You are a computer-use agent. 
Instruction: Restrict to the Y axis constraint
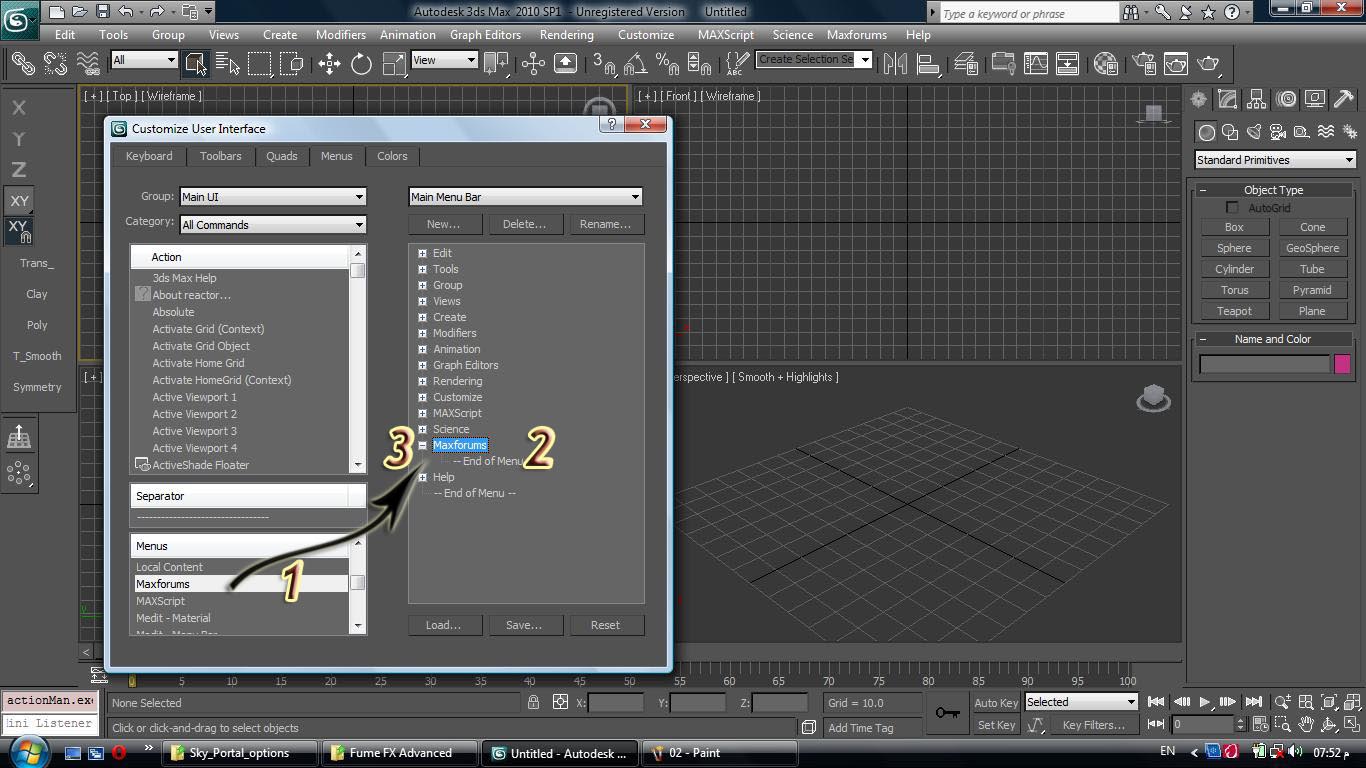coord(19,139)
